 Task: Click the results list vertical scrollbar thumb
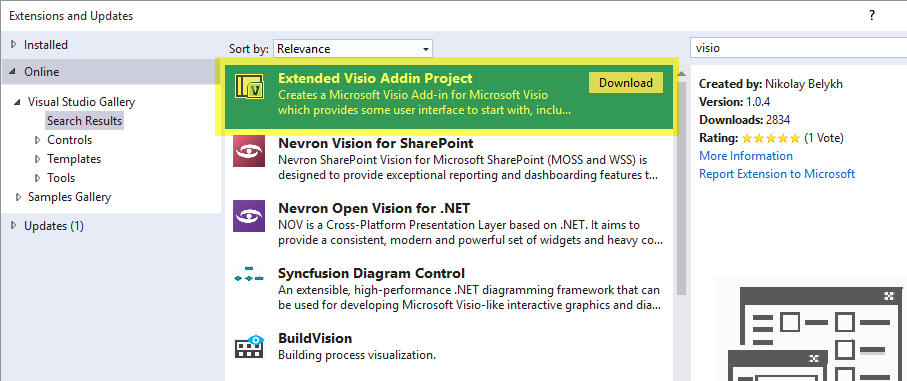[681, 188]
